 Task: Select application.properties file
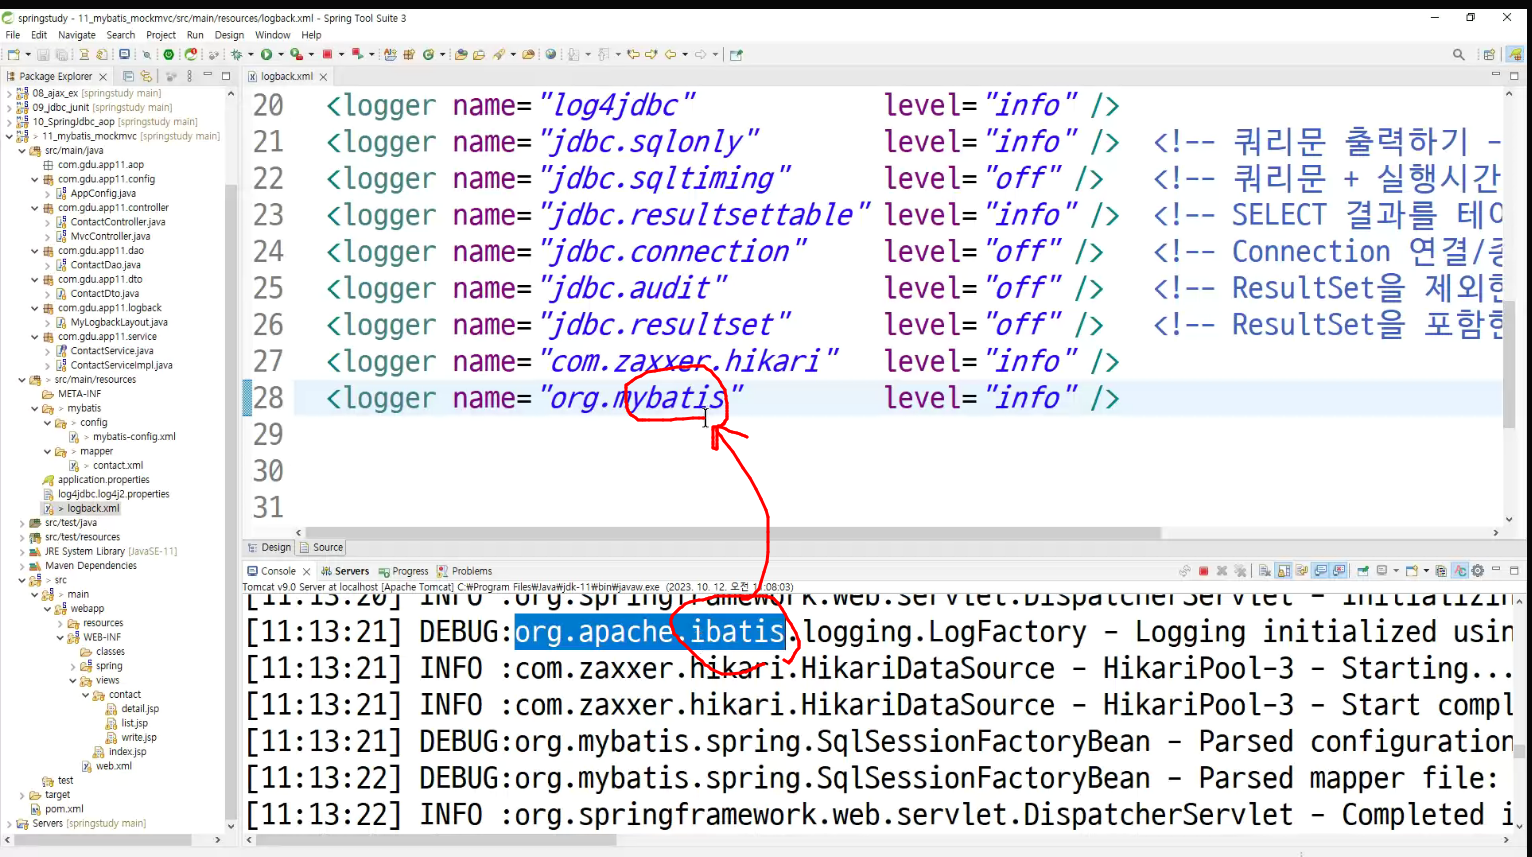[103, 480]
